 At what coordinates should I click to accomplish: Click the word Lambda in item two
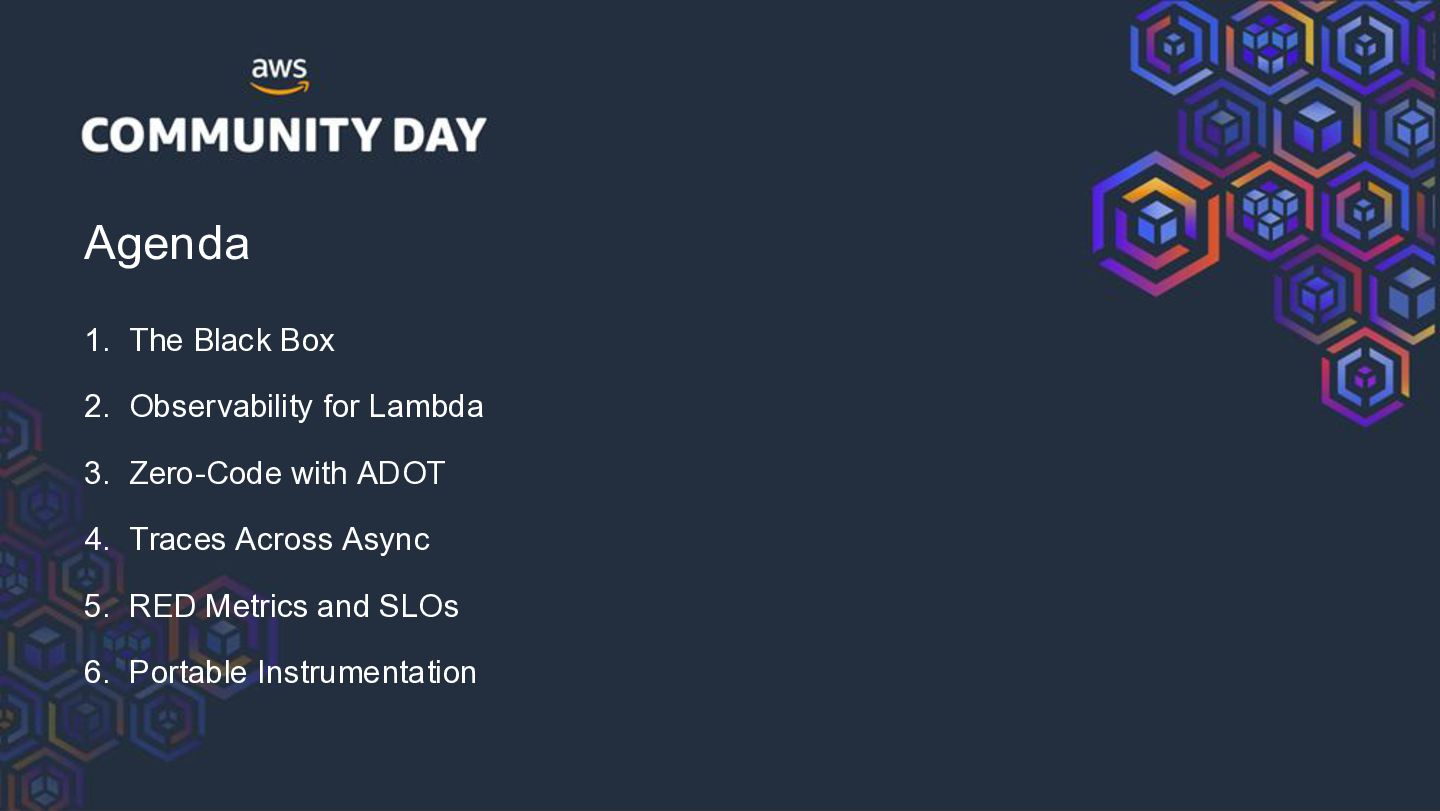pyautogui.click(x=426, y=406)
